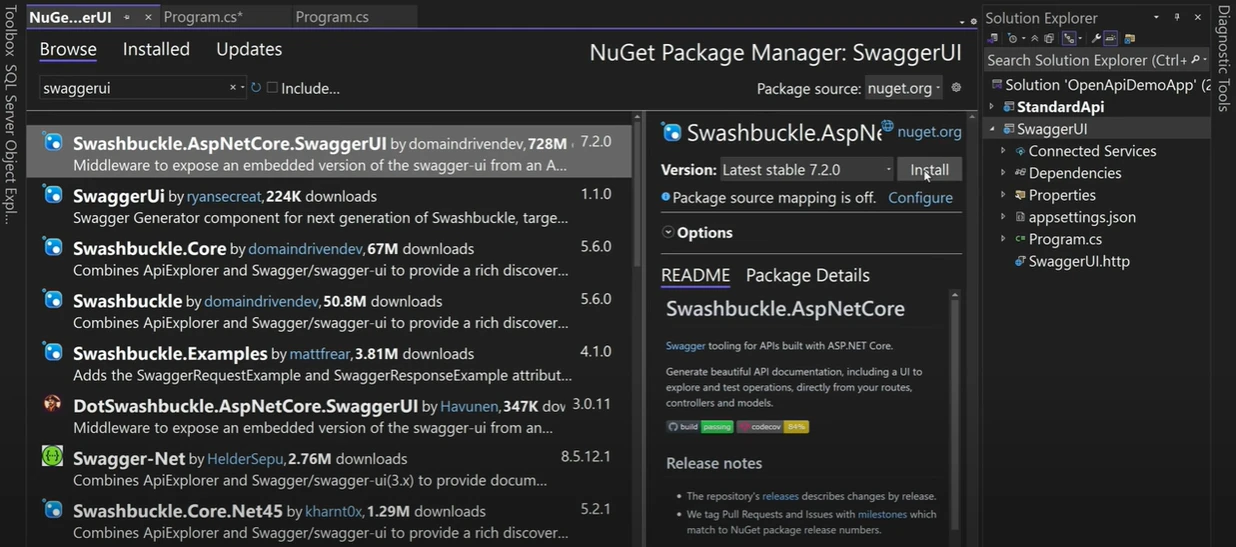
Task: Pin the Solution Explorer panel
Action: [x=1177, y=17]
